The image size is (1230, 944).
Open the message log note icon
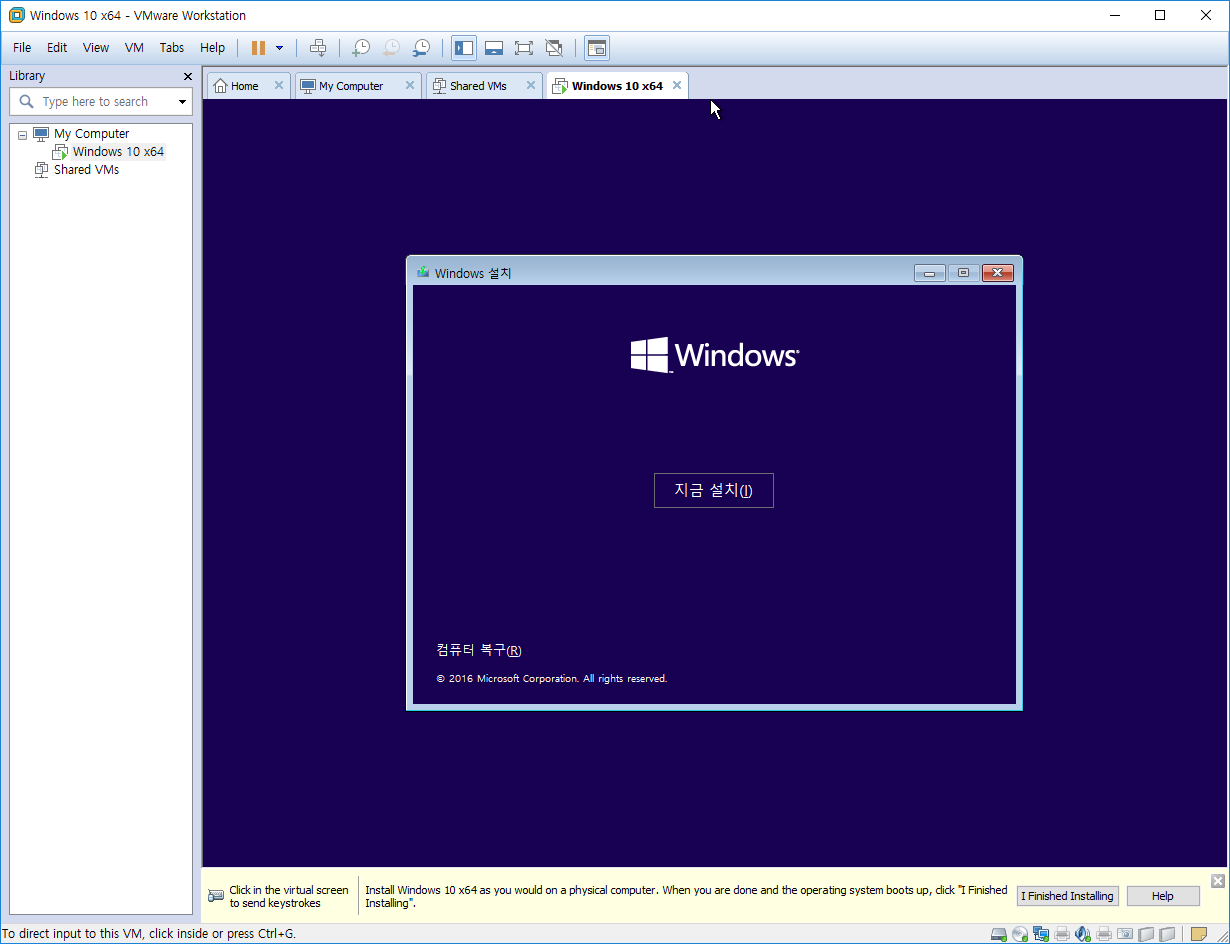1199,934
